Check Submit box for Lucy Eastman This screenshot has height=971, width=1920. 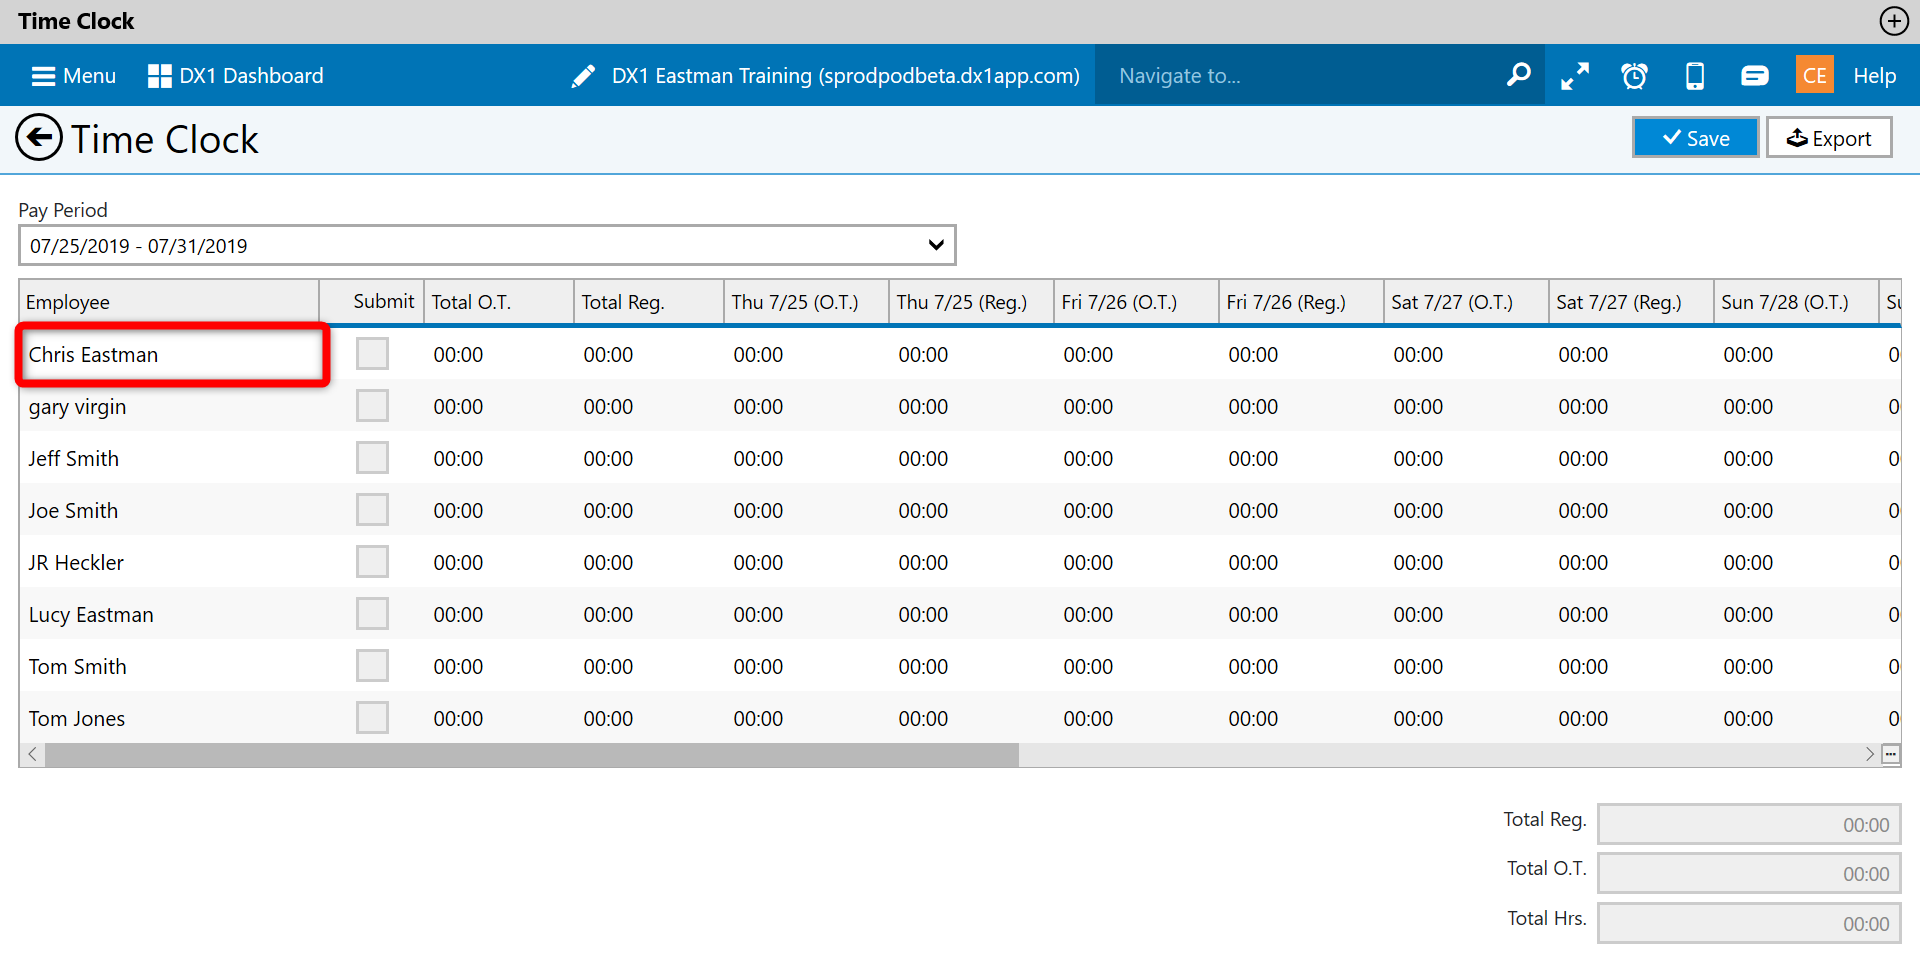[x=372, y=613]
